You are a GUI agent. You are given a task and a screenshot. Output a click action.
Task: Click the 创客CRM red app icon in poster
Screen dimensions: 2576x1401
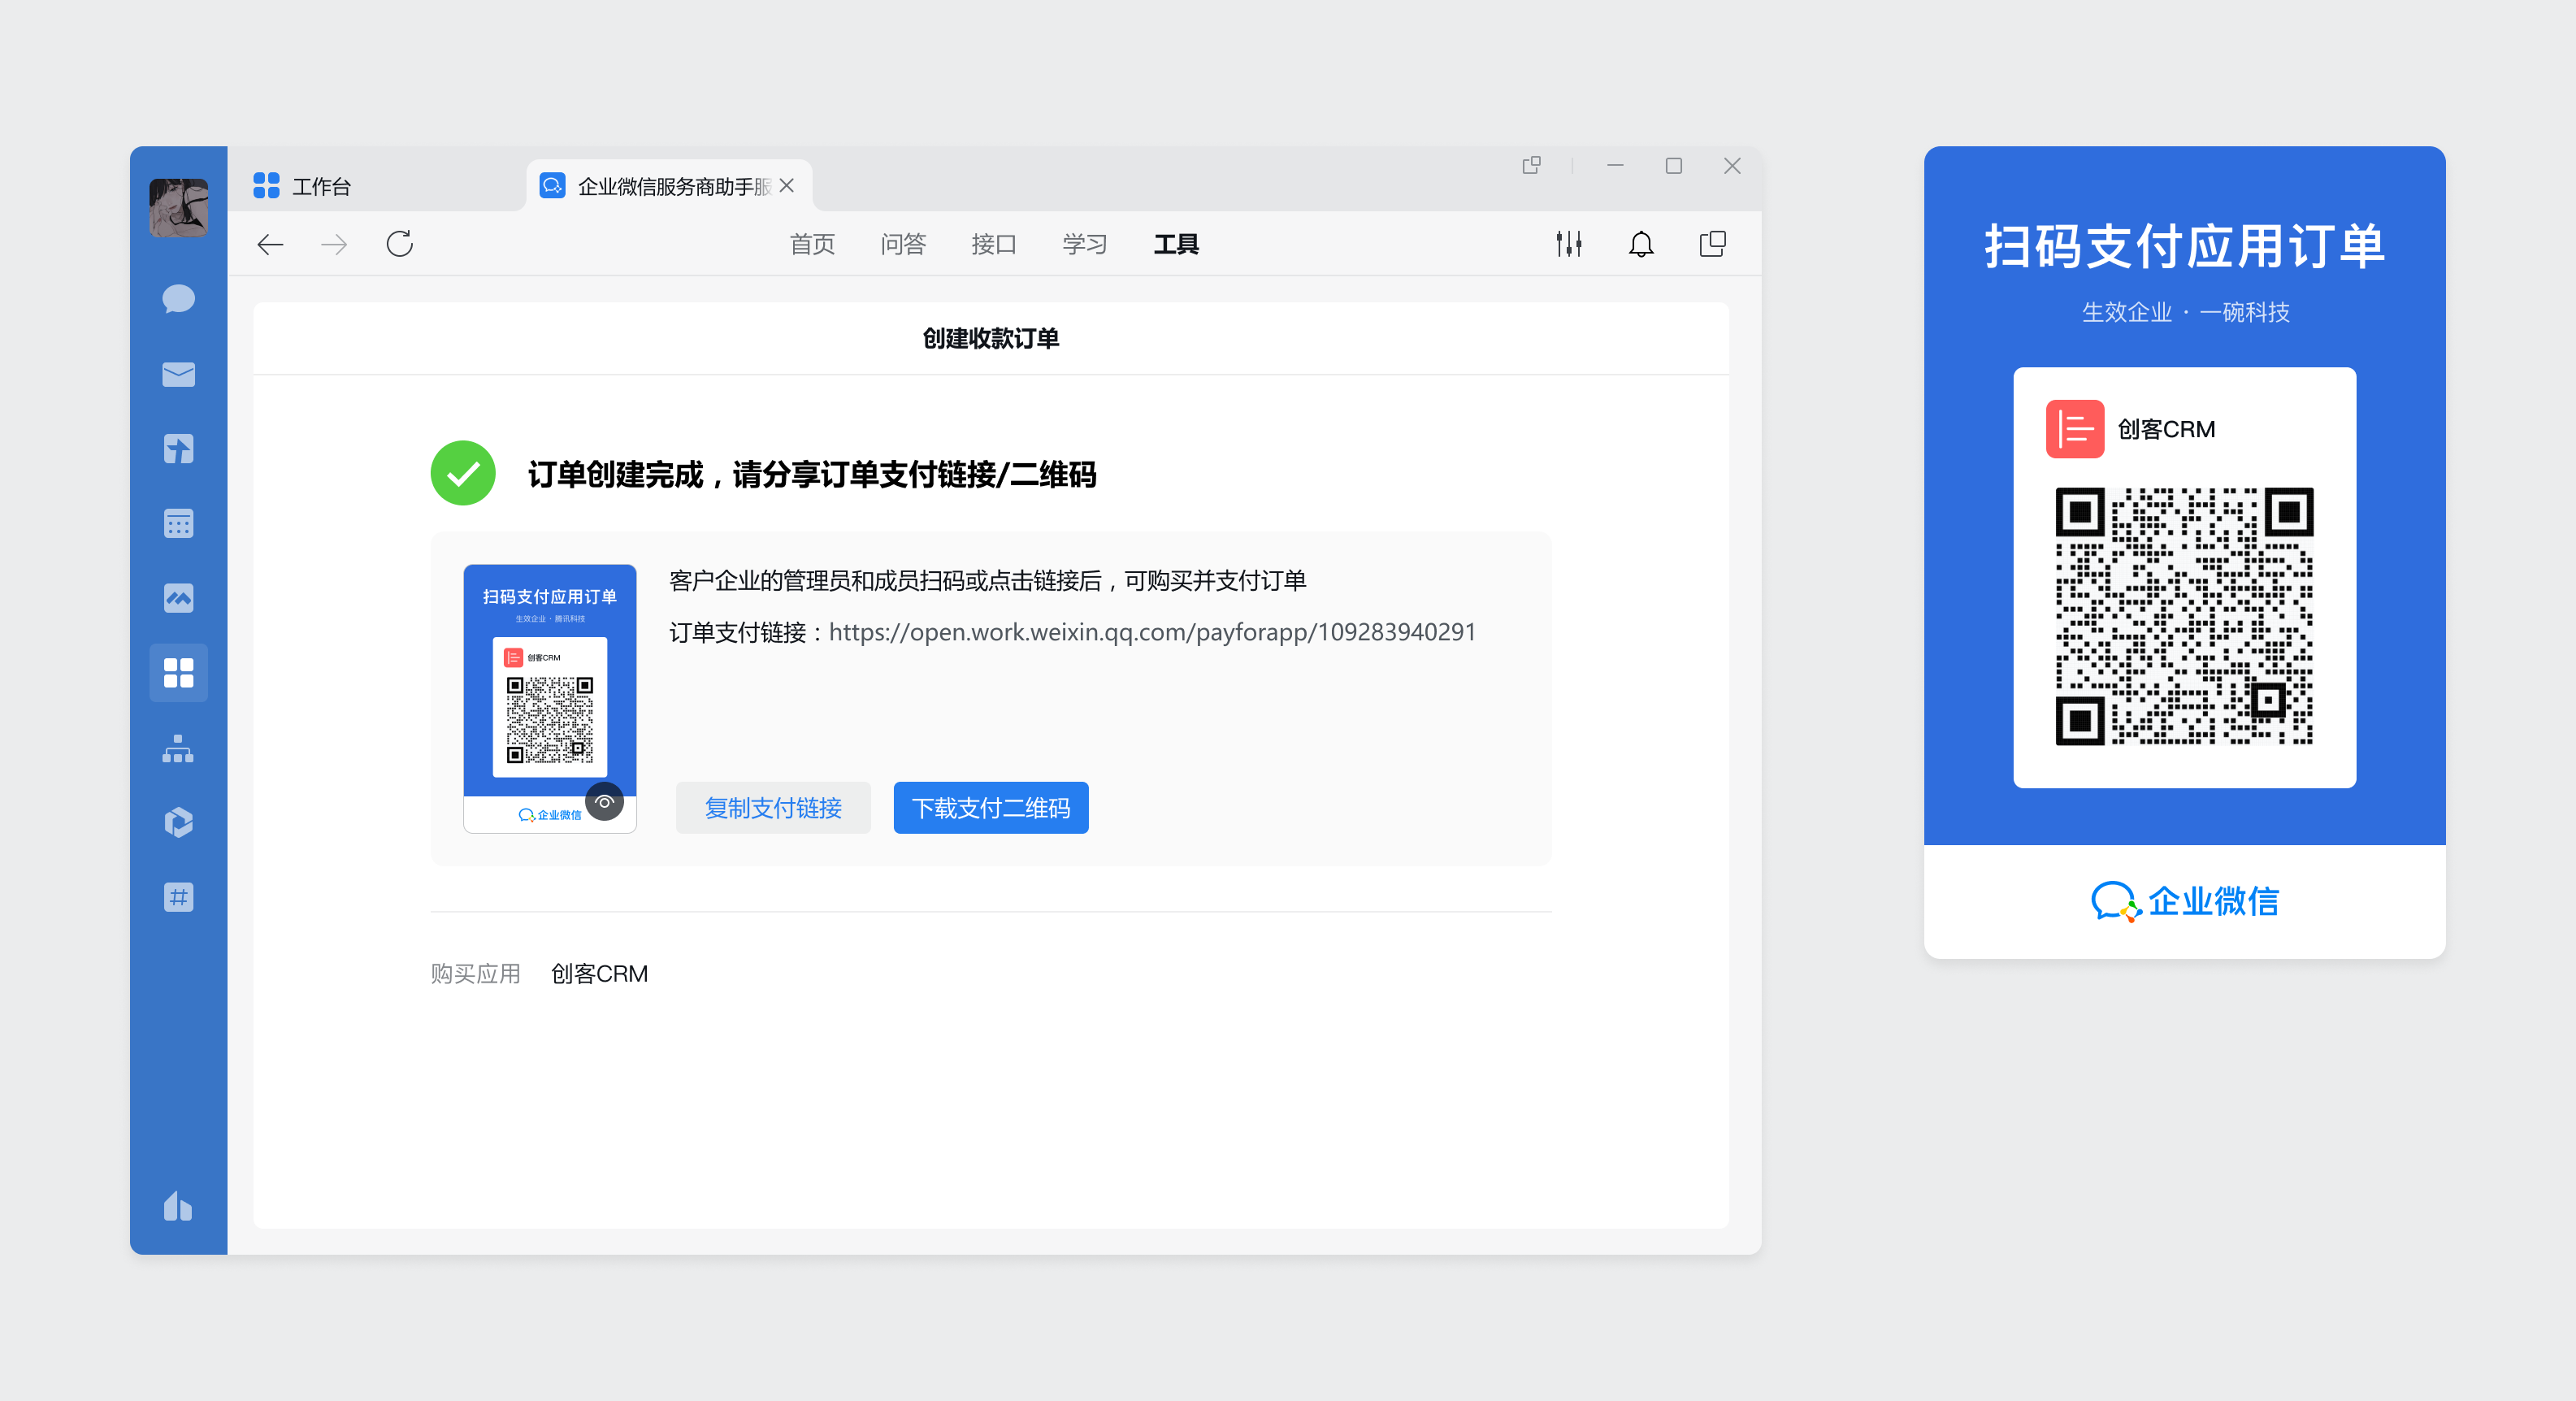pos(2075,429)
